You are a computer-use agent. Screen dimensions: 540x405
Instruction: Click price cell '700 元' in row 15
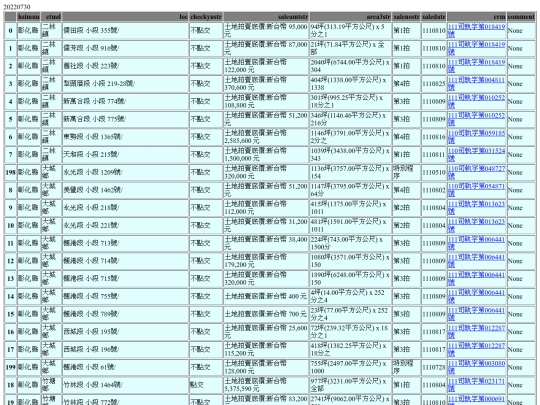coord(266,314)
